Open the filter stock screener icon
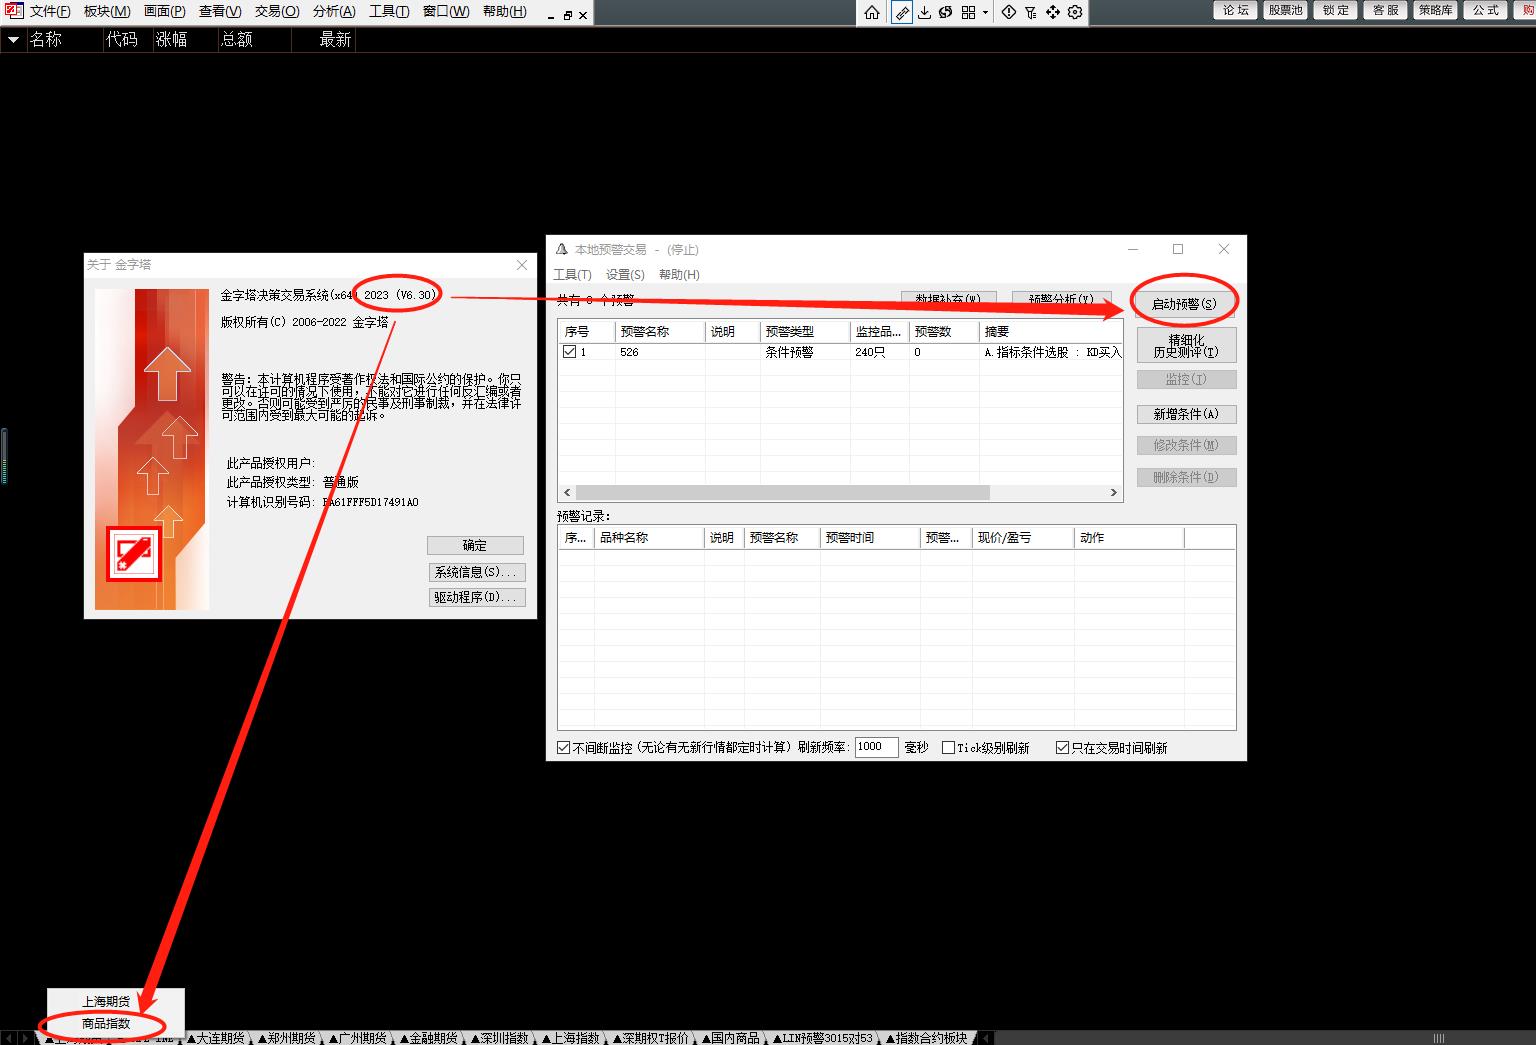1536x1045 pixels. point(1031,12)
